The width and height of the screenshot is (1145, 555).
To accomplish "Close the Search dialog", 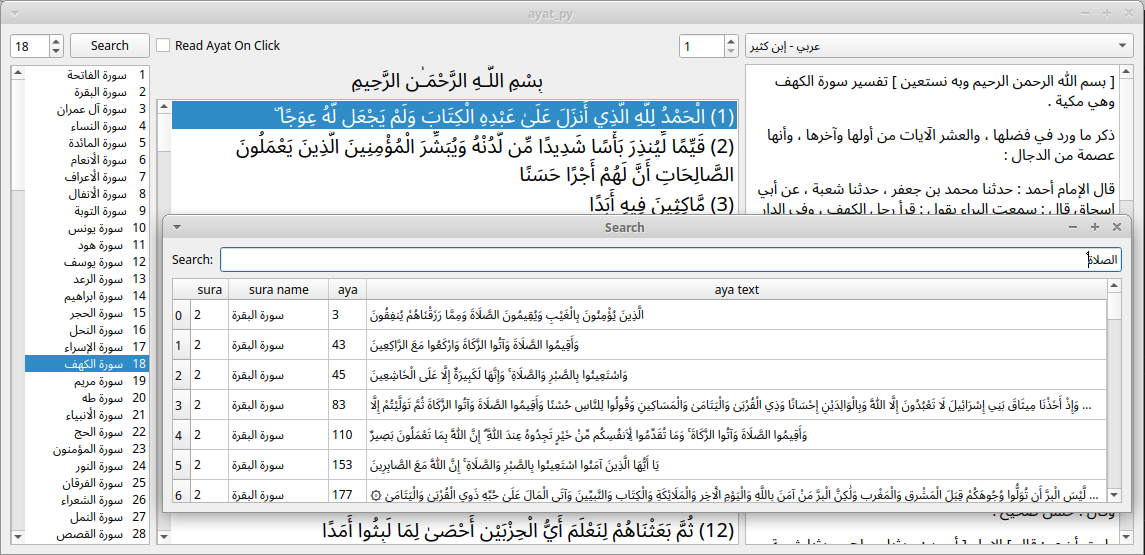I will pyautogui.click(x=1117, y=228).
